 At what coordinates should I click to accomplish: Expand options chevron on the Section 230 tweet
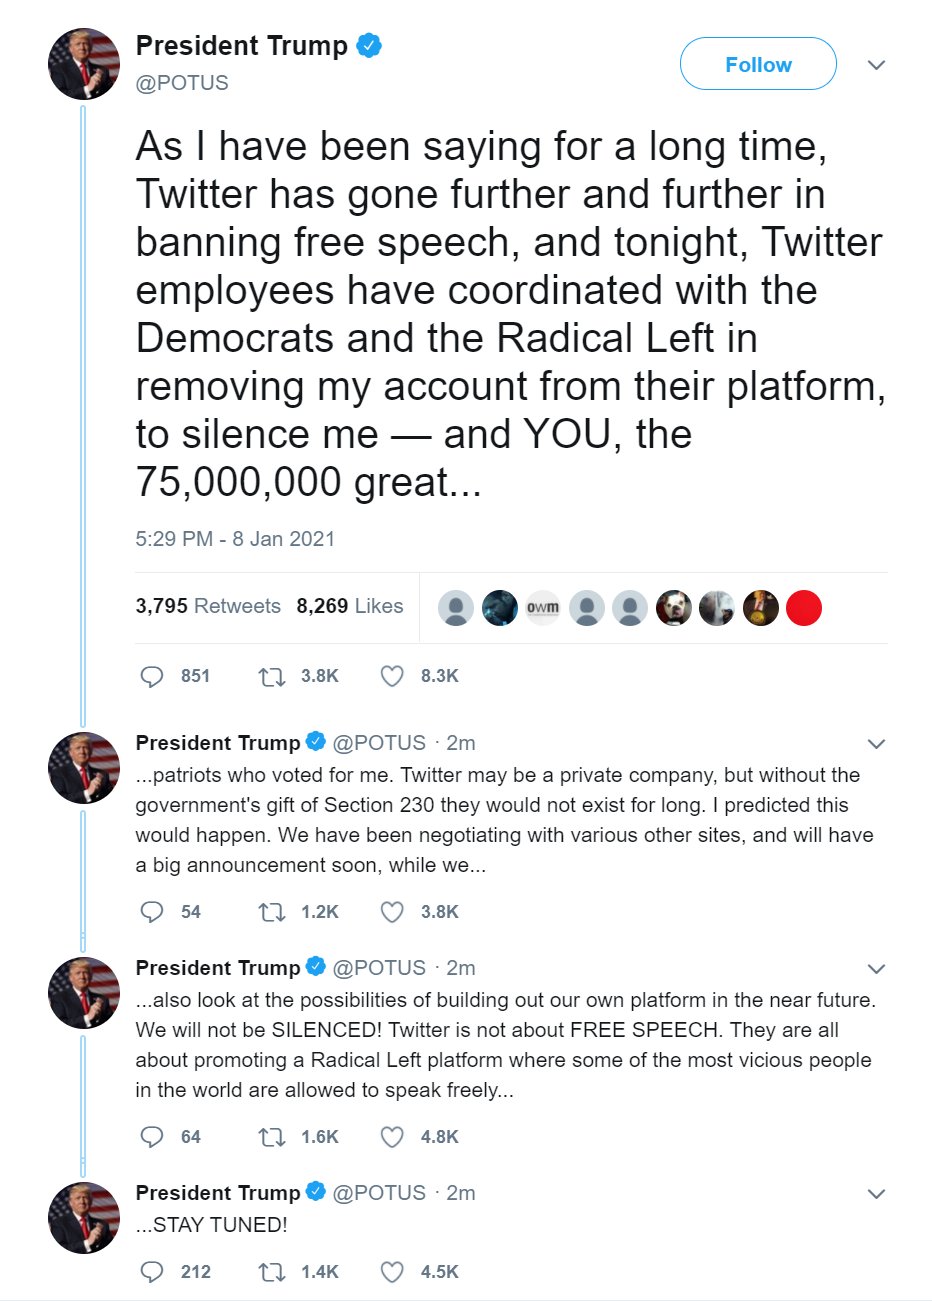click(876, 744)
